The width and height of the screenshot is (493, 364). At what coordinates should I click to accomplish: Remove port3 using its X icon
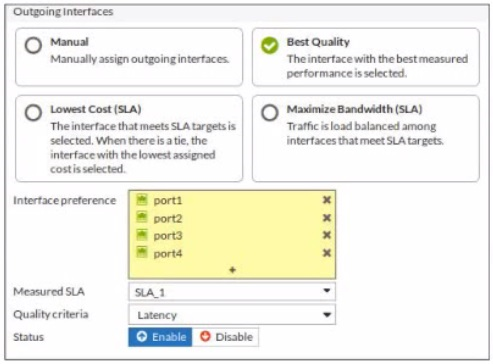[327, 235]
